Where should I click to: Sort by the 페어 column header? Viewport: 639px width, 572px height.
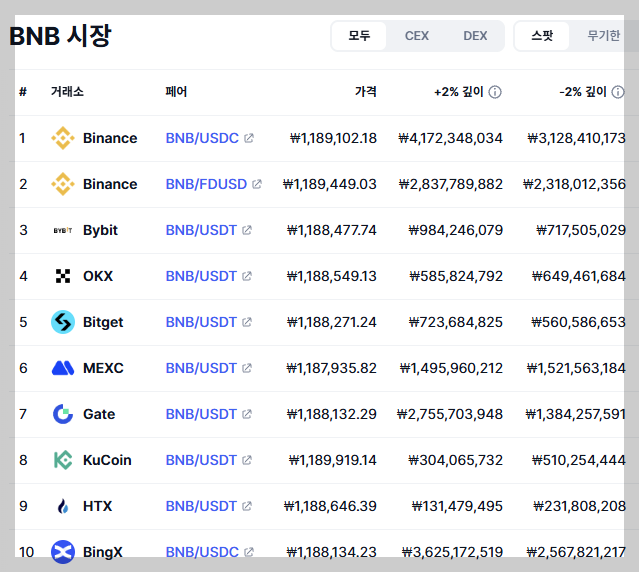tap(176, 92)
